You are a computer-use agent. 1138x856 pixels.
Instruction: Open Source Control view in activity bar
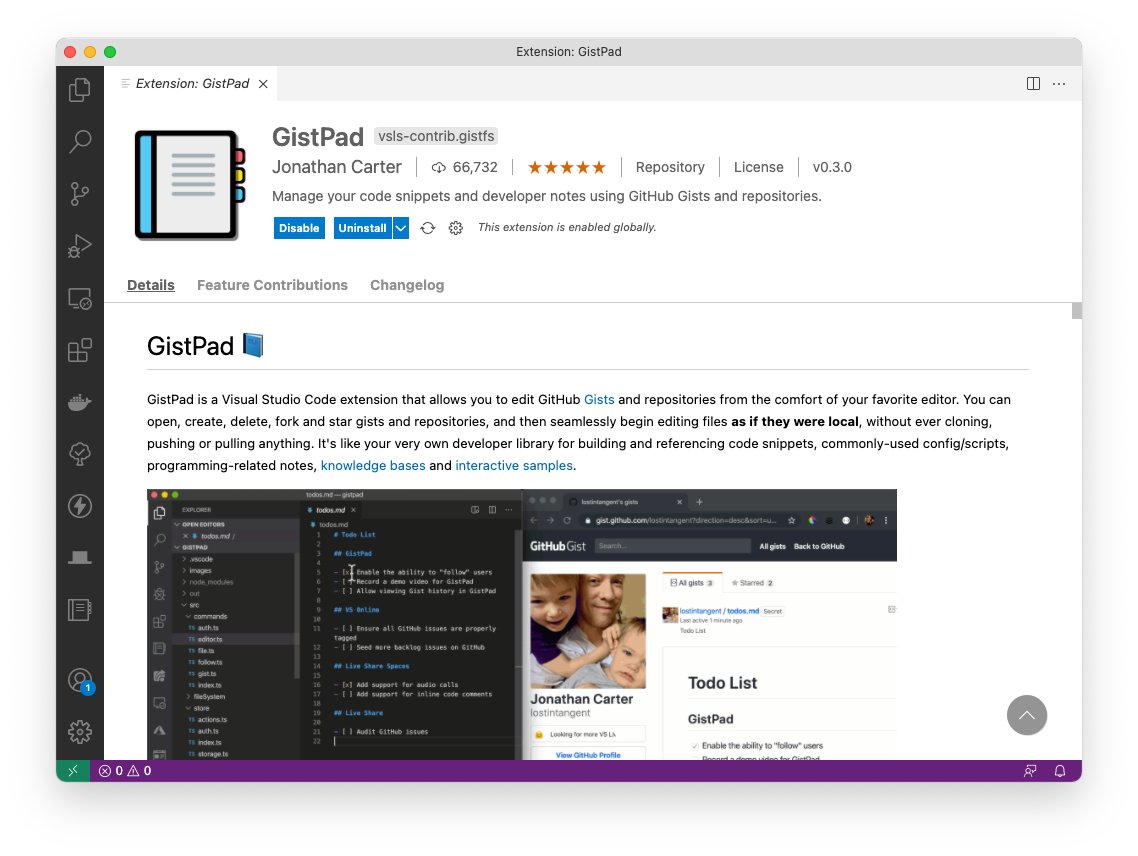pyautogui.click(x=80, y=194)
